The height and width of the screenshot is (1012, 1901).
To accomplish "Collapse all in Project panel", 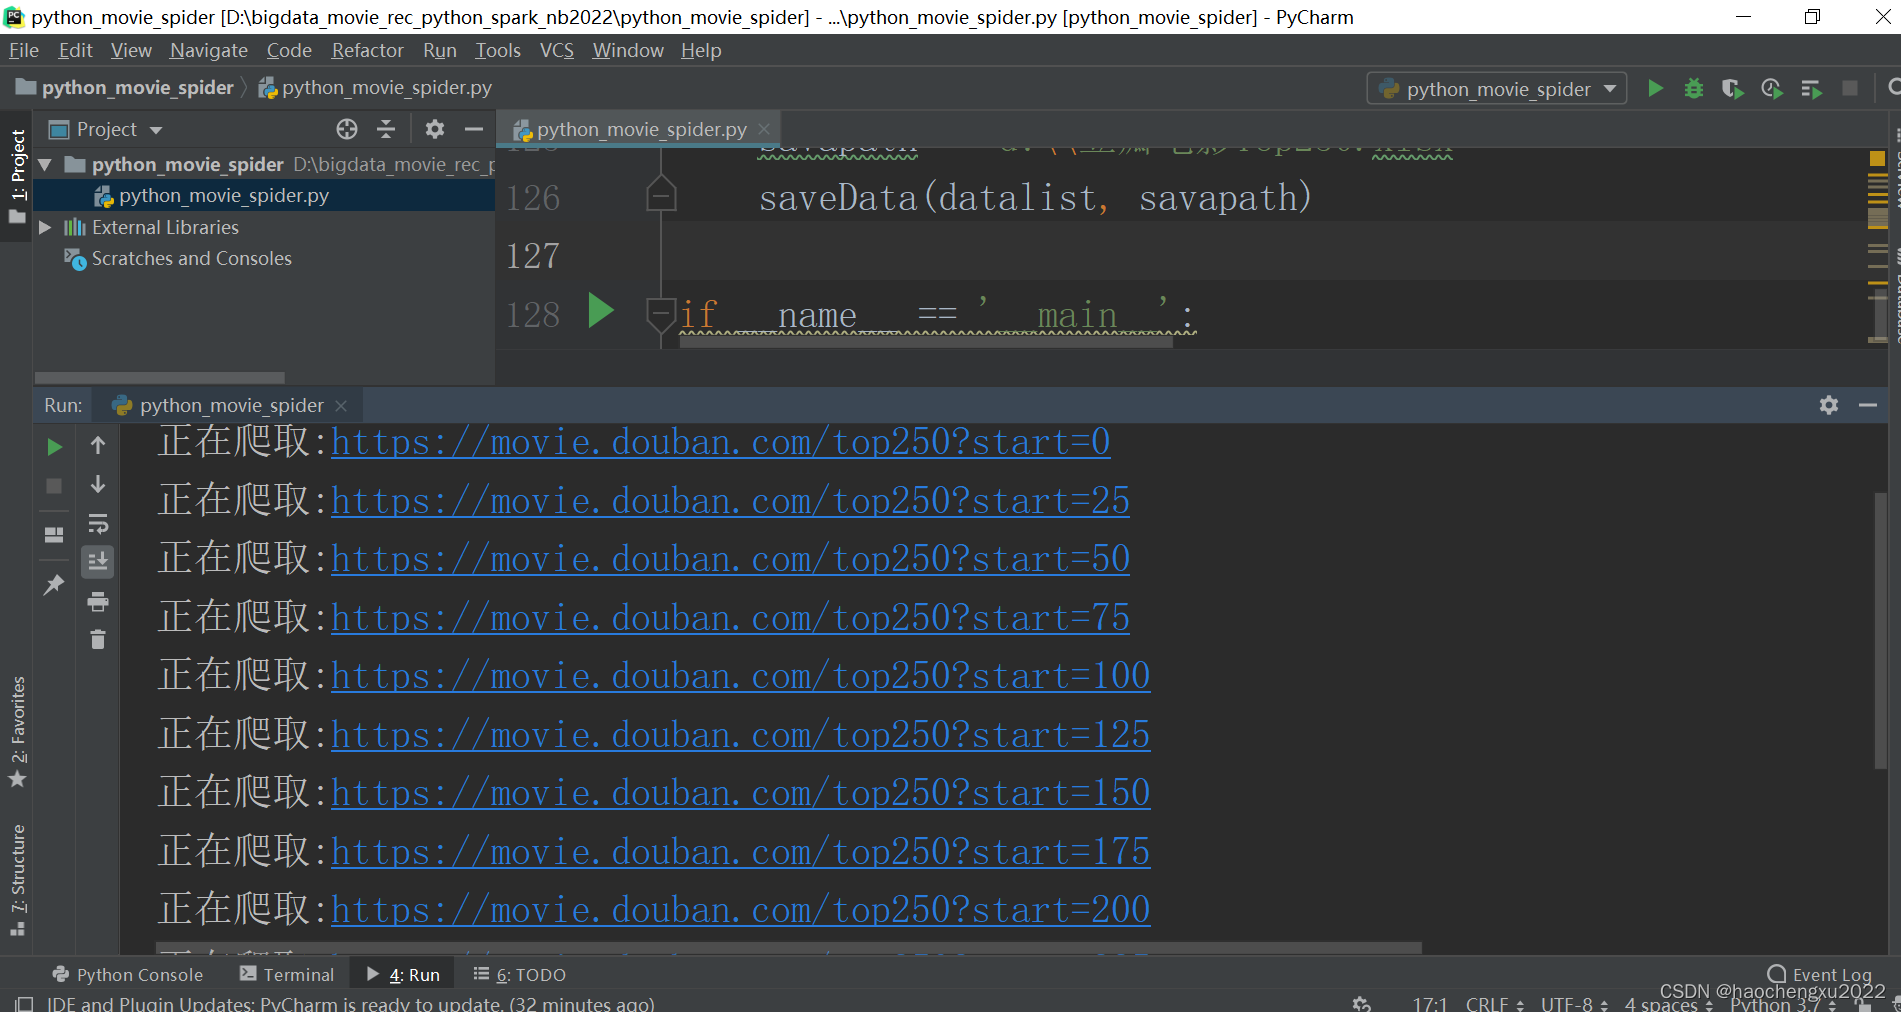I will (386, 129).
